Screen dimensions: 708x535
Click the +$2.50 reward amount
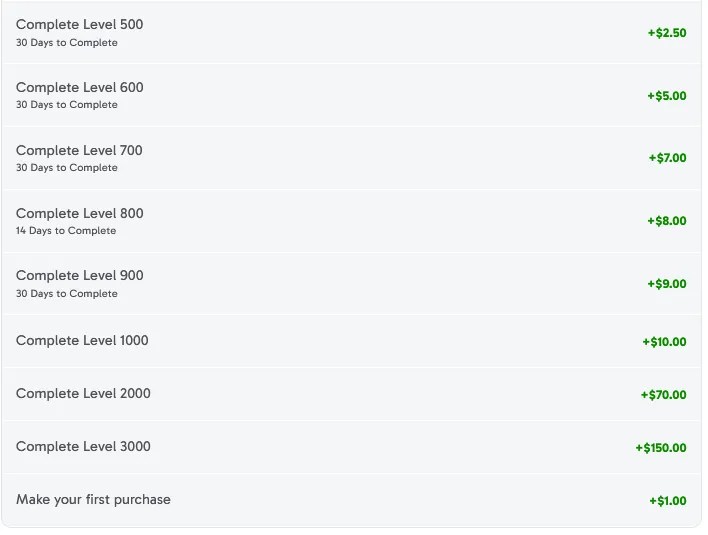[x=666, y=33]
